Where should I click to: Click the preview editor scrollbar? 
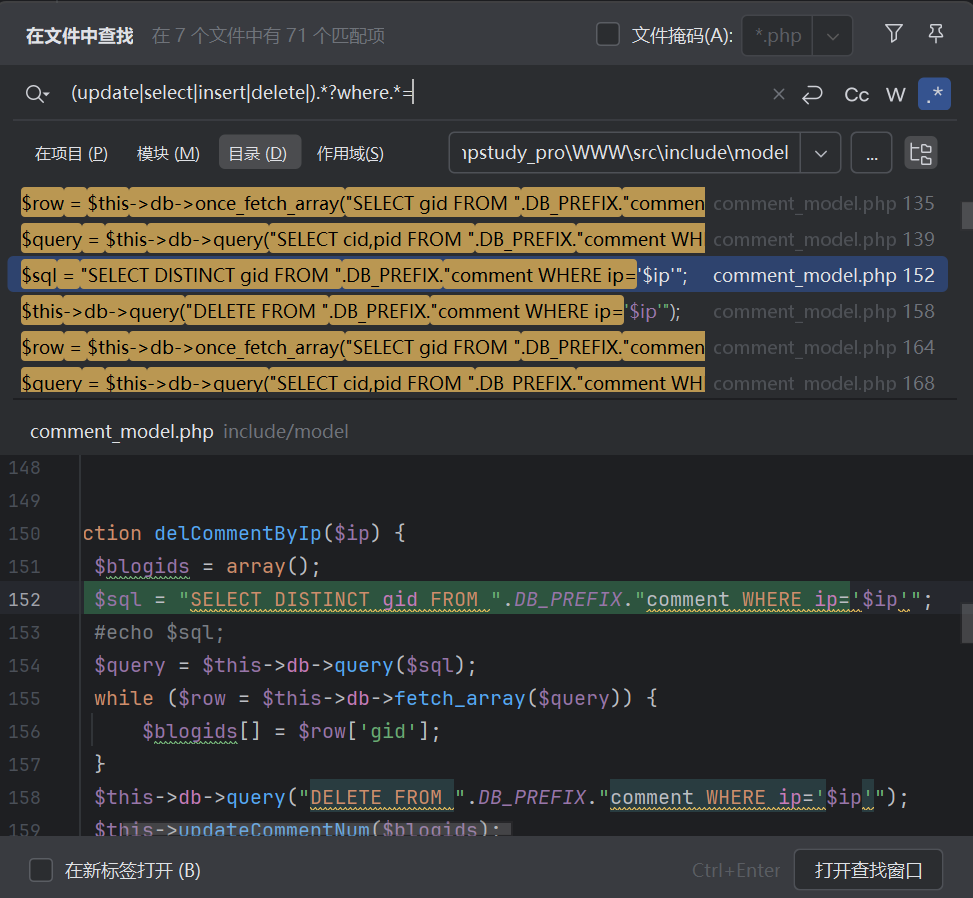(x=967, y=624)
